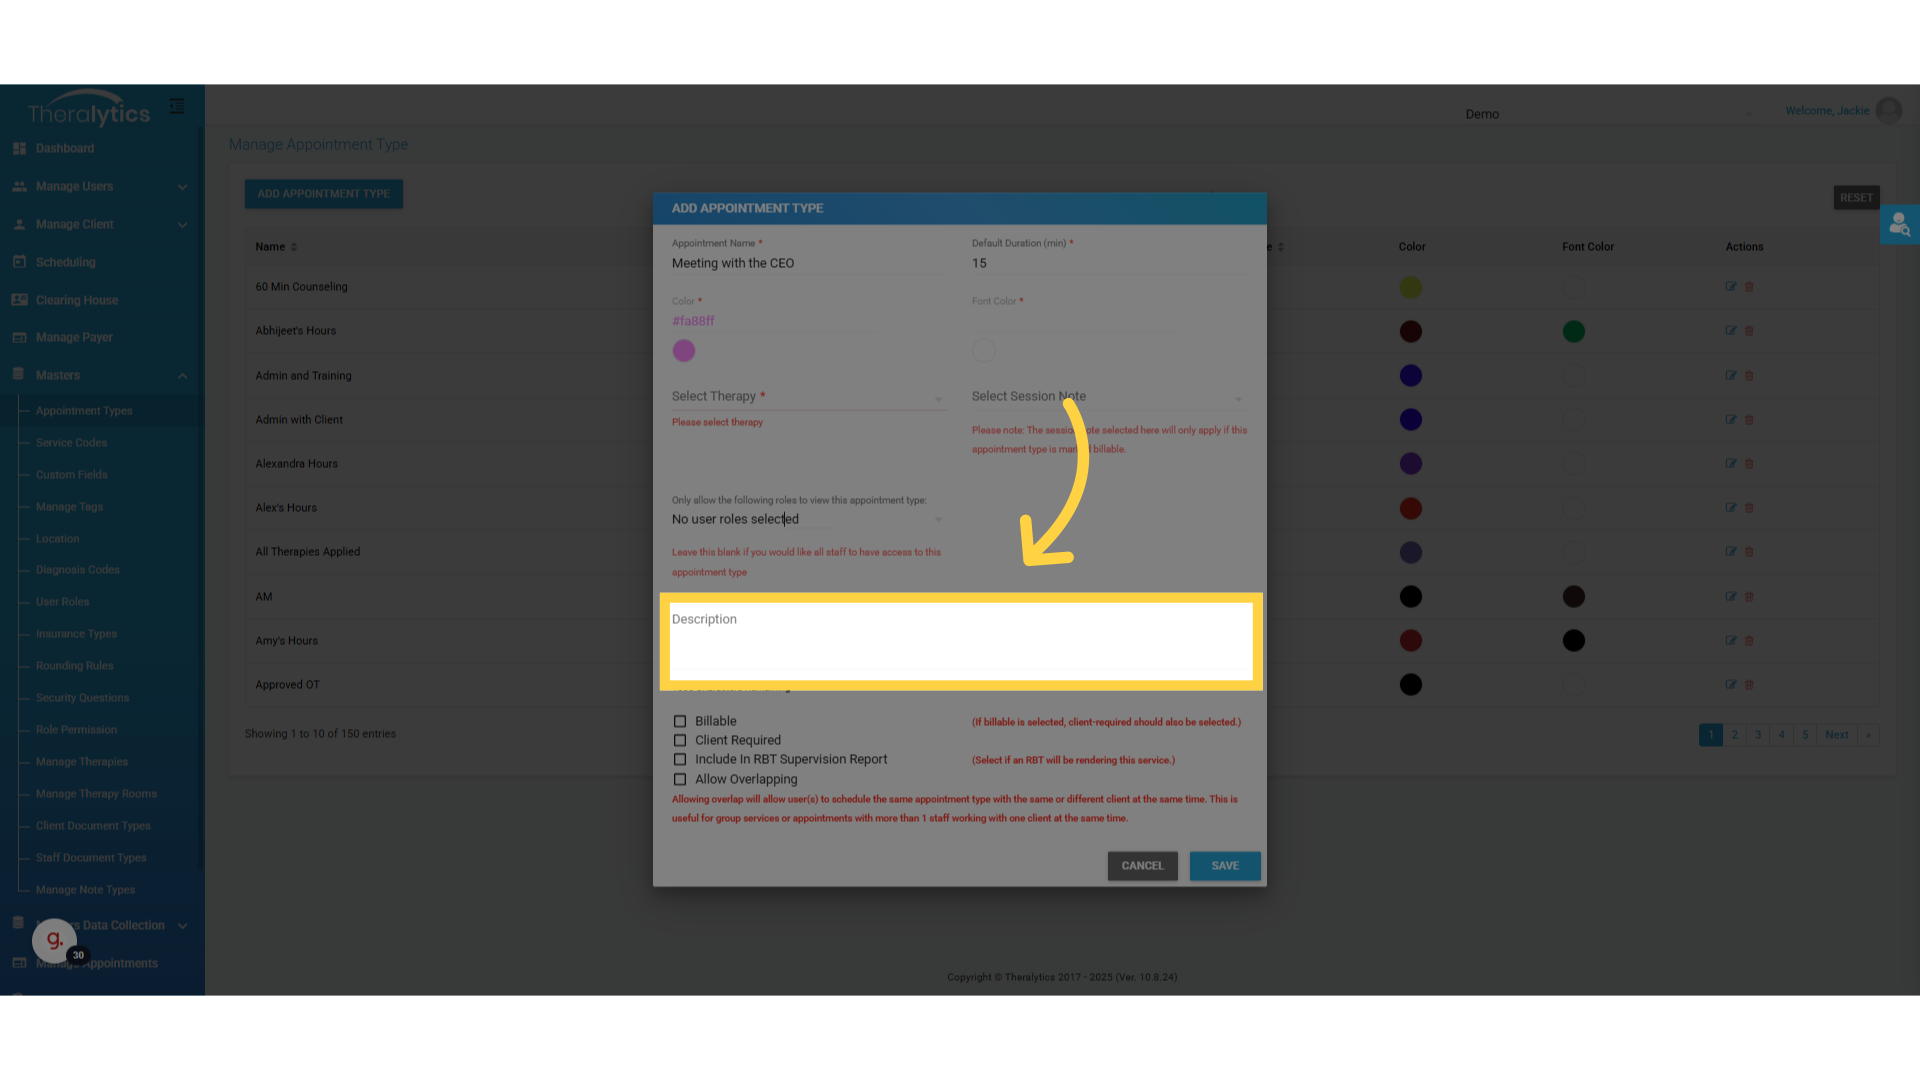This screenshot has width=1920, height=1080.
Task: Click edit icon for Approved OT row
Action: click(1730, 685)
